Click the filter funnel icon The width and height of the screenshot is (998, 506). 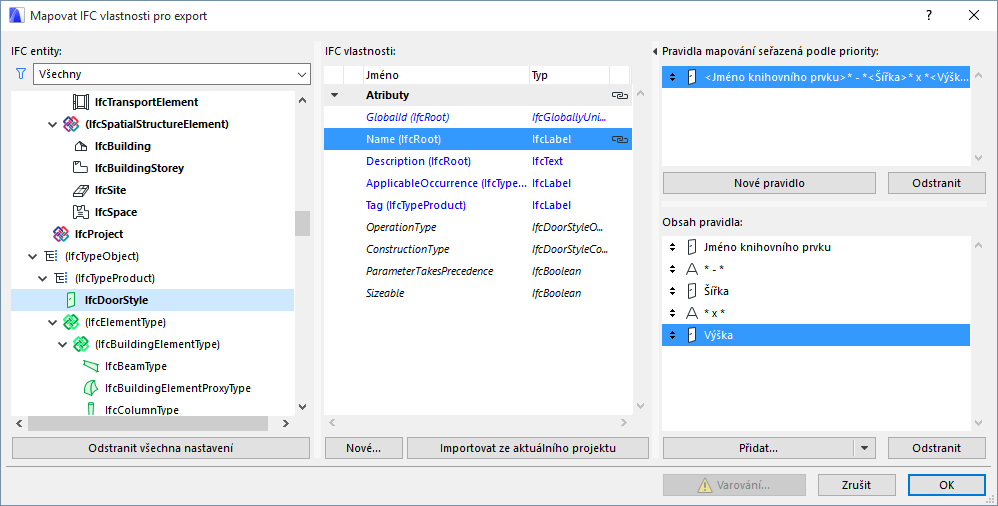pos(20,74)
